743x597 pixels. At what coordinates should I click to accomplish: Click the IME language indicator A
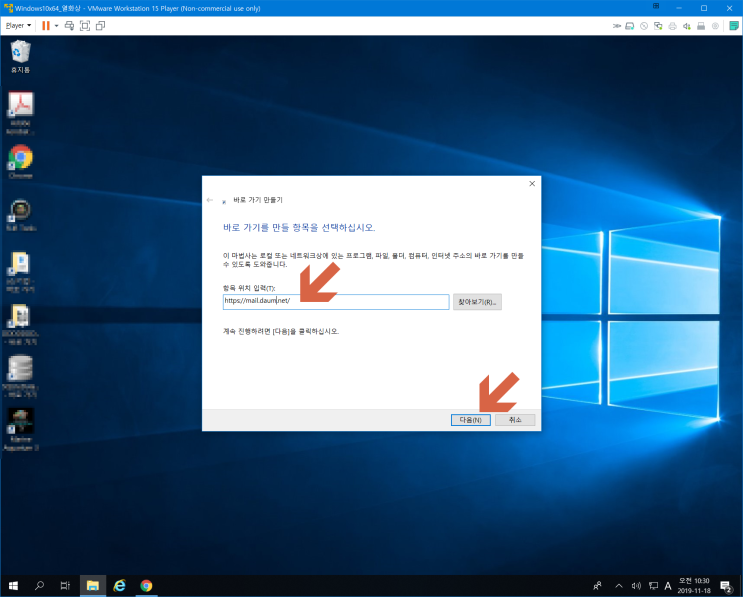pos(668,586)
